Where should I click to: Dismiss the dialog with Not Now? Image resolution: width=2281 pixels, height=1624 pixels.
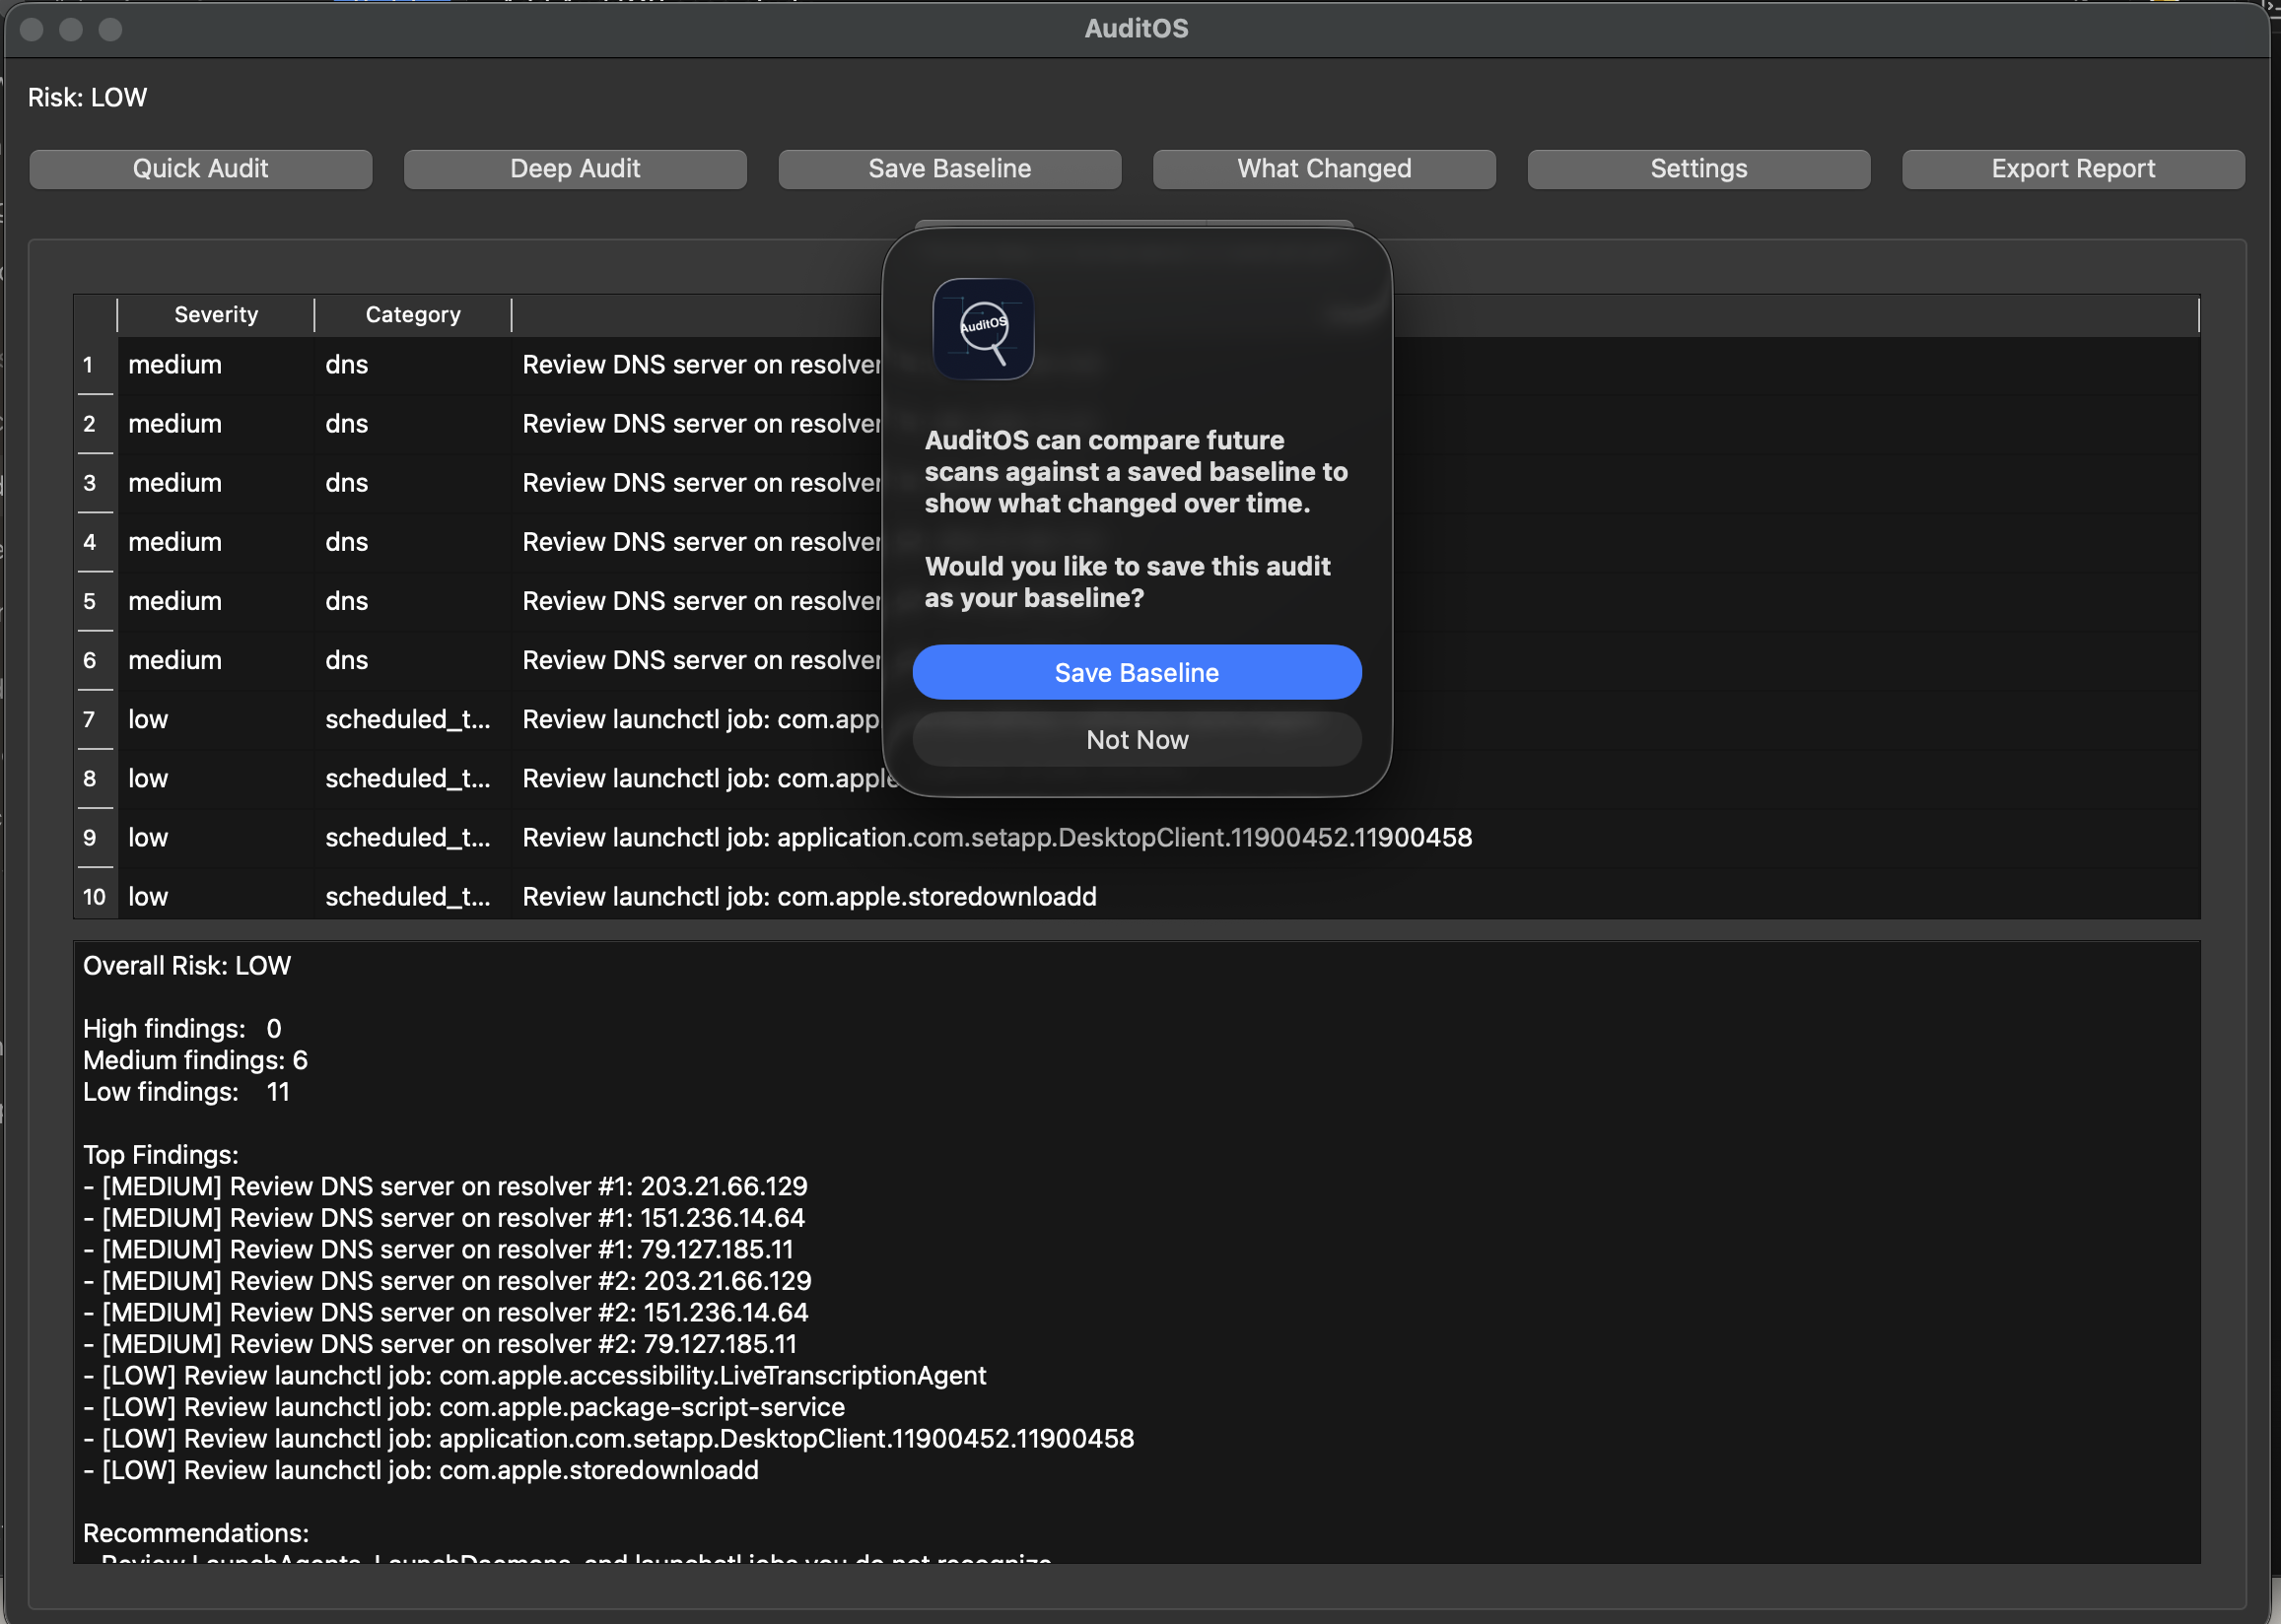(1136, 739)
